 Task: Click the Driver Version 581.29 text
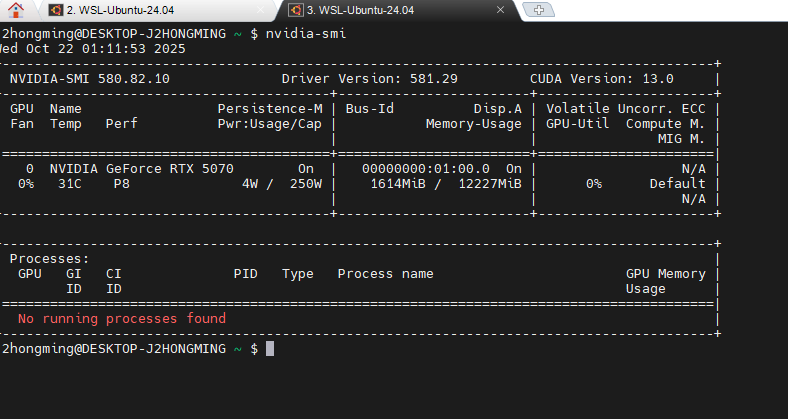(369, 78)
